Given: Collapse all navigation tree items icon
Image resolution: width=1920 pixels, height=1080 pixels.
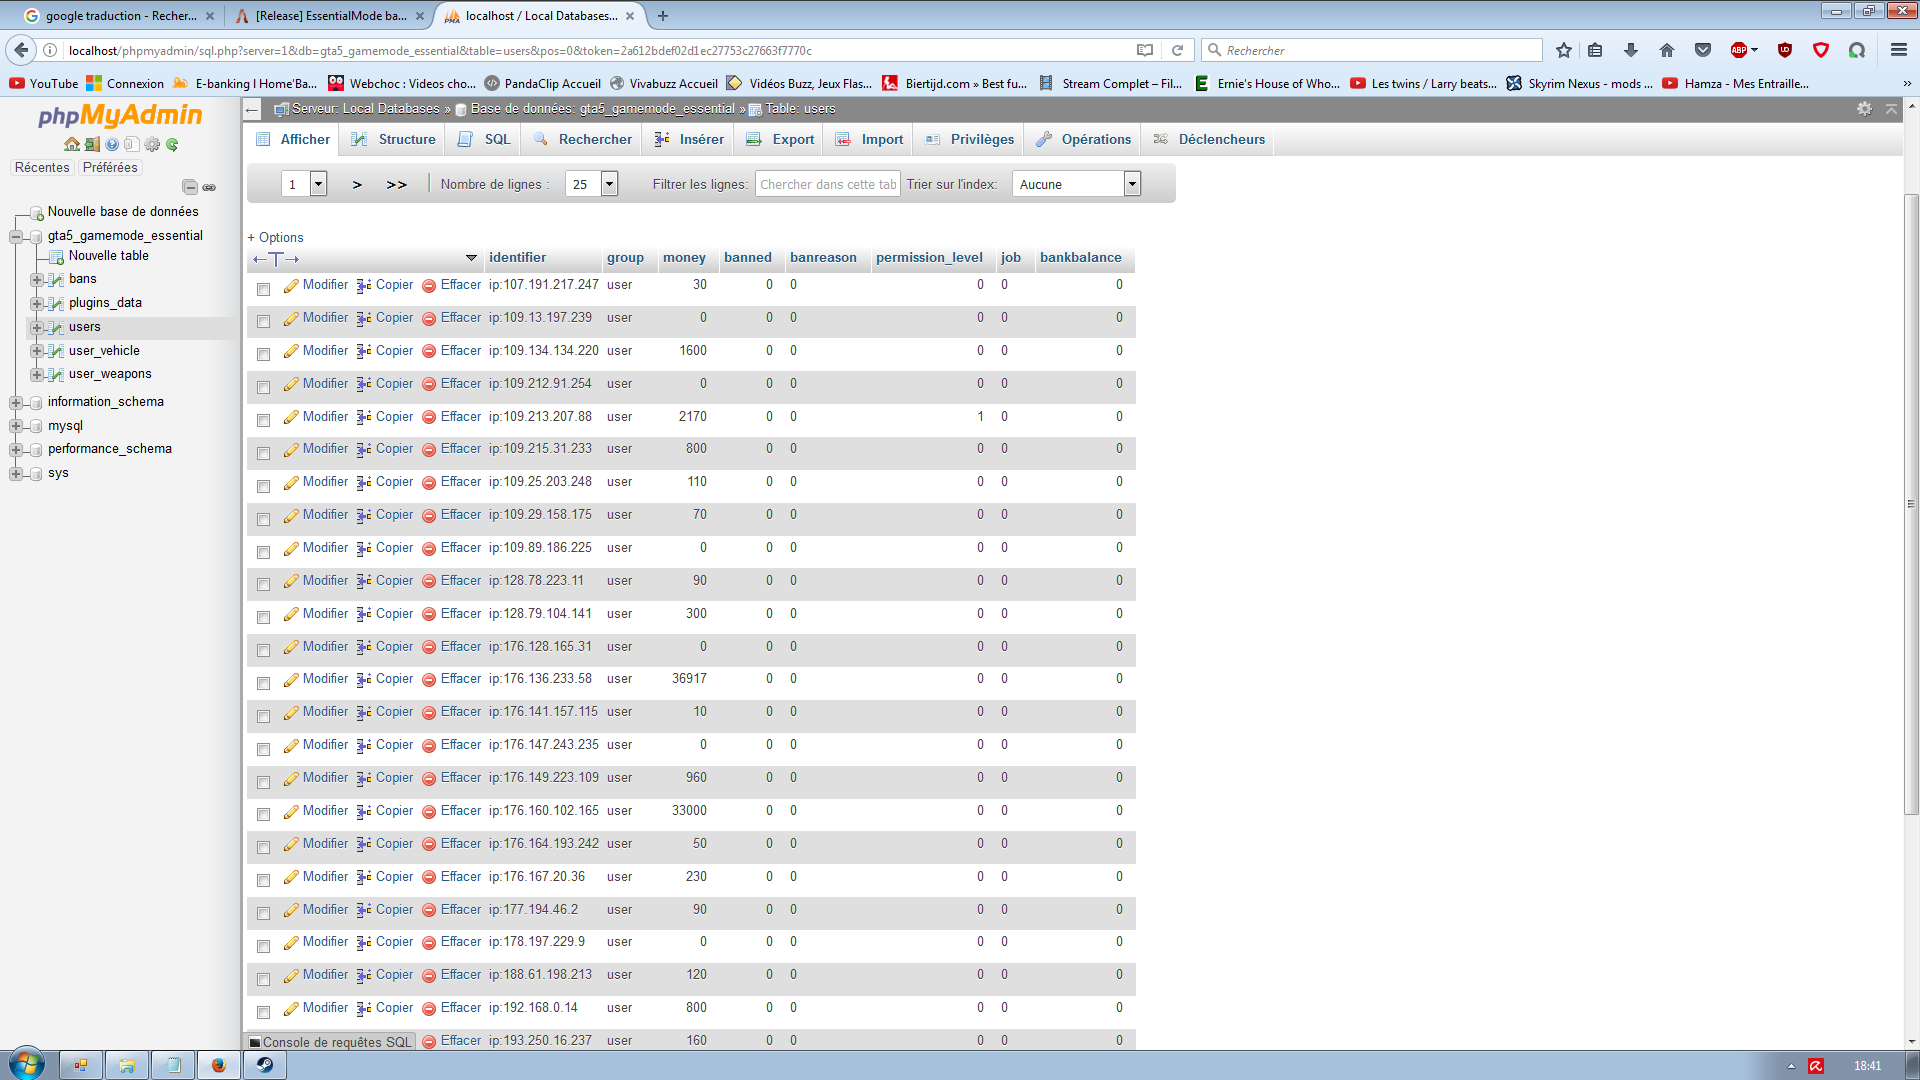Looking at the screenshot, I should tap(189, 187).
